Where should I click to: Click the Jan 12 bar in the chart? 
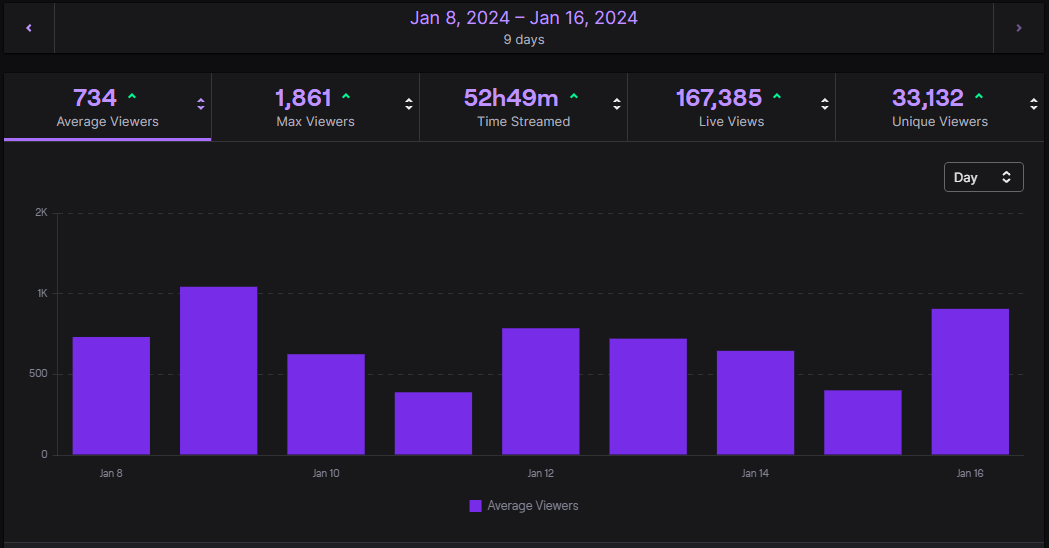(541, 391)
